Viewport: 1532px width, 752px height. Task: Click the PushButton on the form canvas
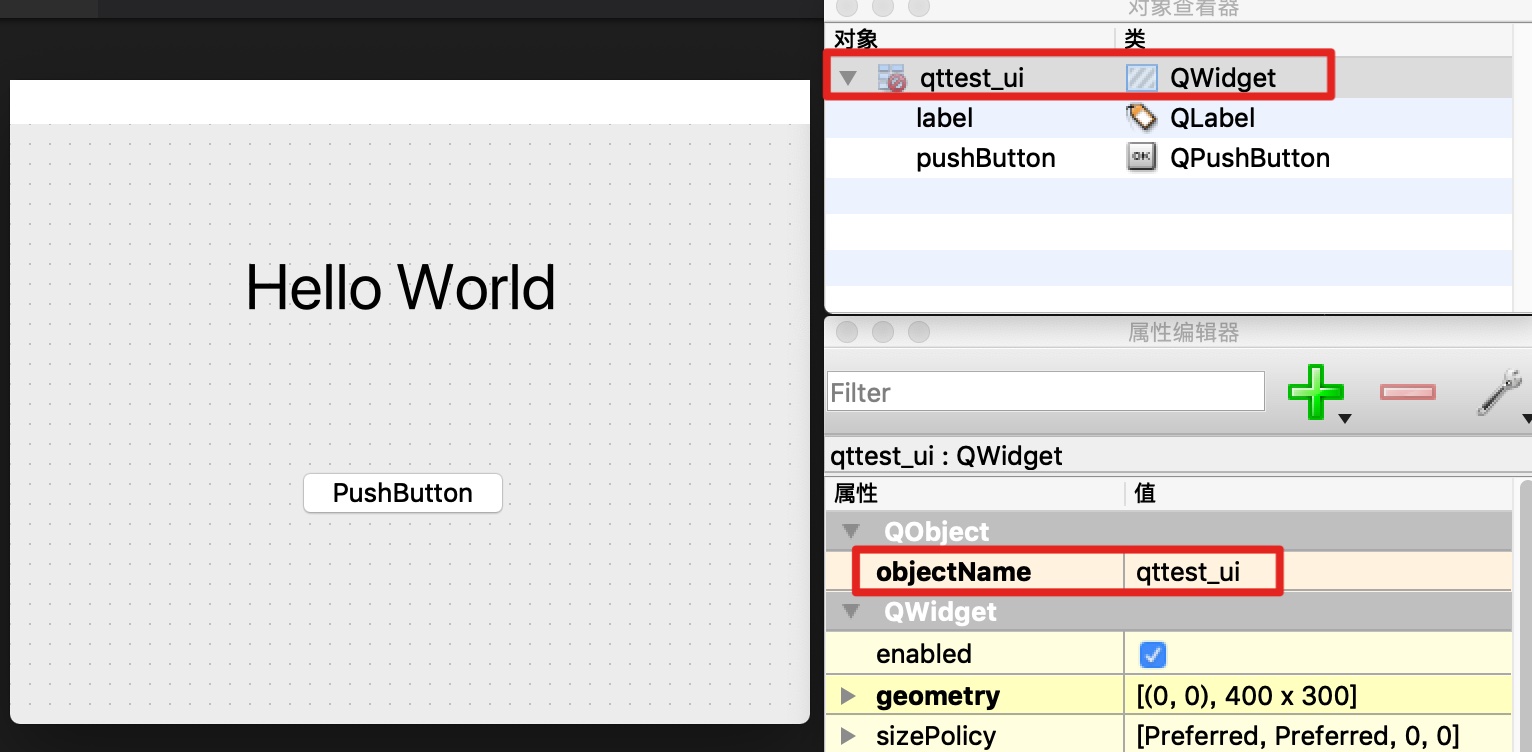[402, 493]
